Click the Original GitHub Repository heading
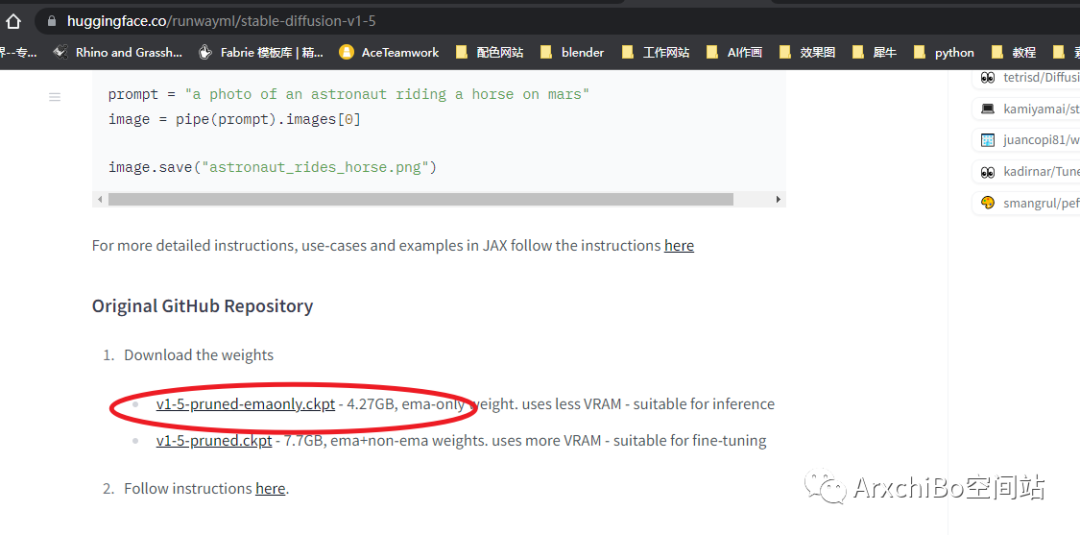This screenshot has width=1080, height=535. coord(202,306)
